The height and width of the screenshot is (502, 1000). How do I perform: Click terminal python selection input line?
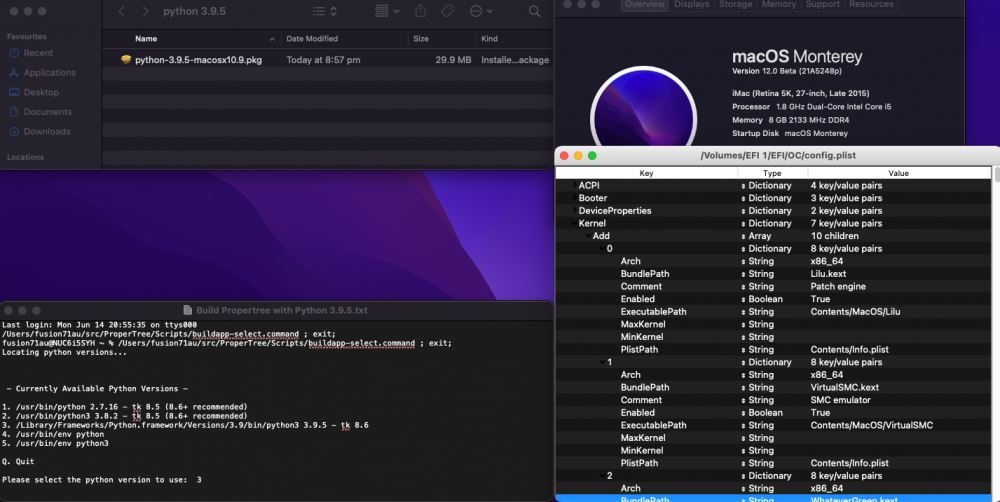(x=101, y=480)
